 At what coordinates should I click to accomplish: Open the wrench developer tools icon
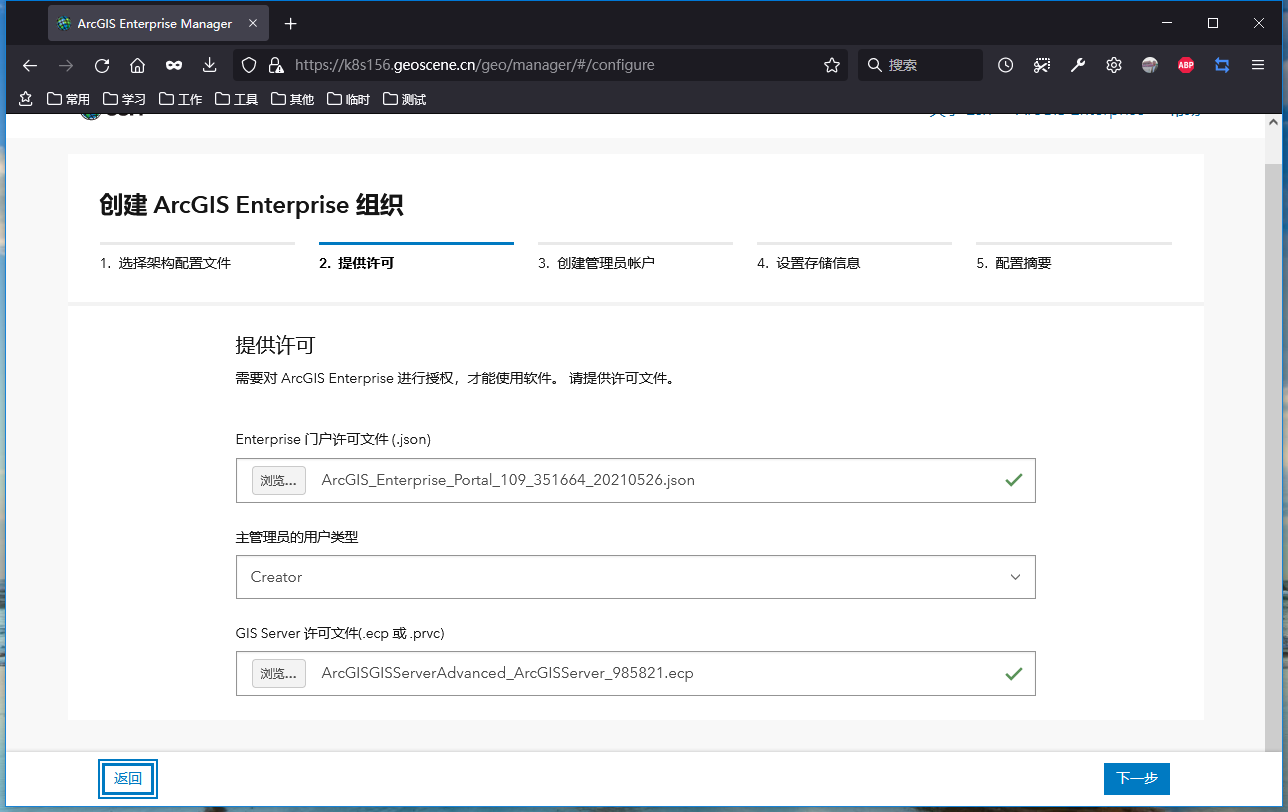click(1078, 65)
